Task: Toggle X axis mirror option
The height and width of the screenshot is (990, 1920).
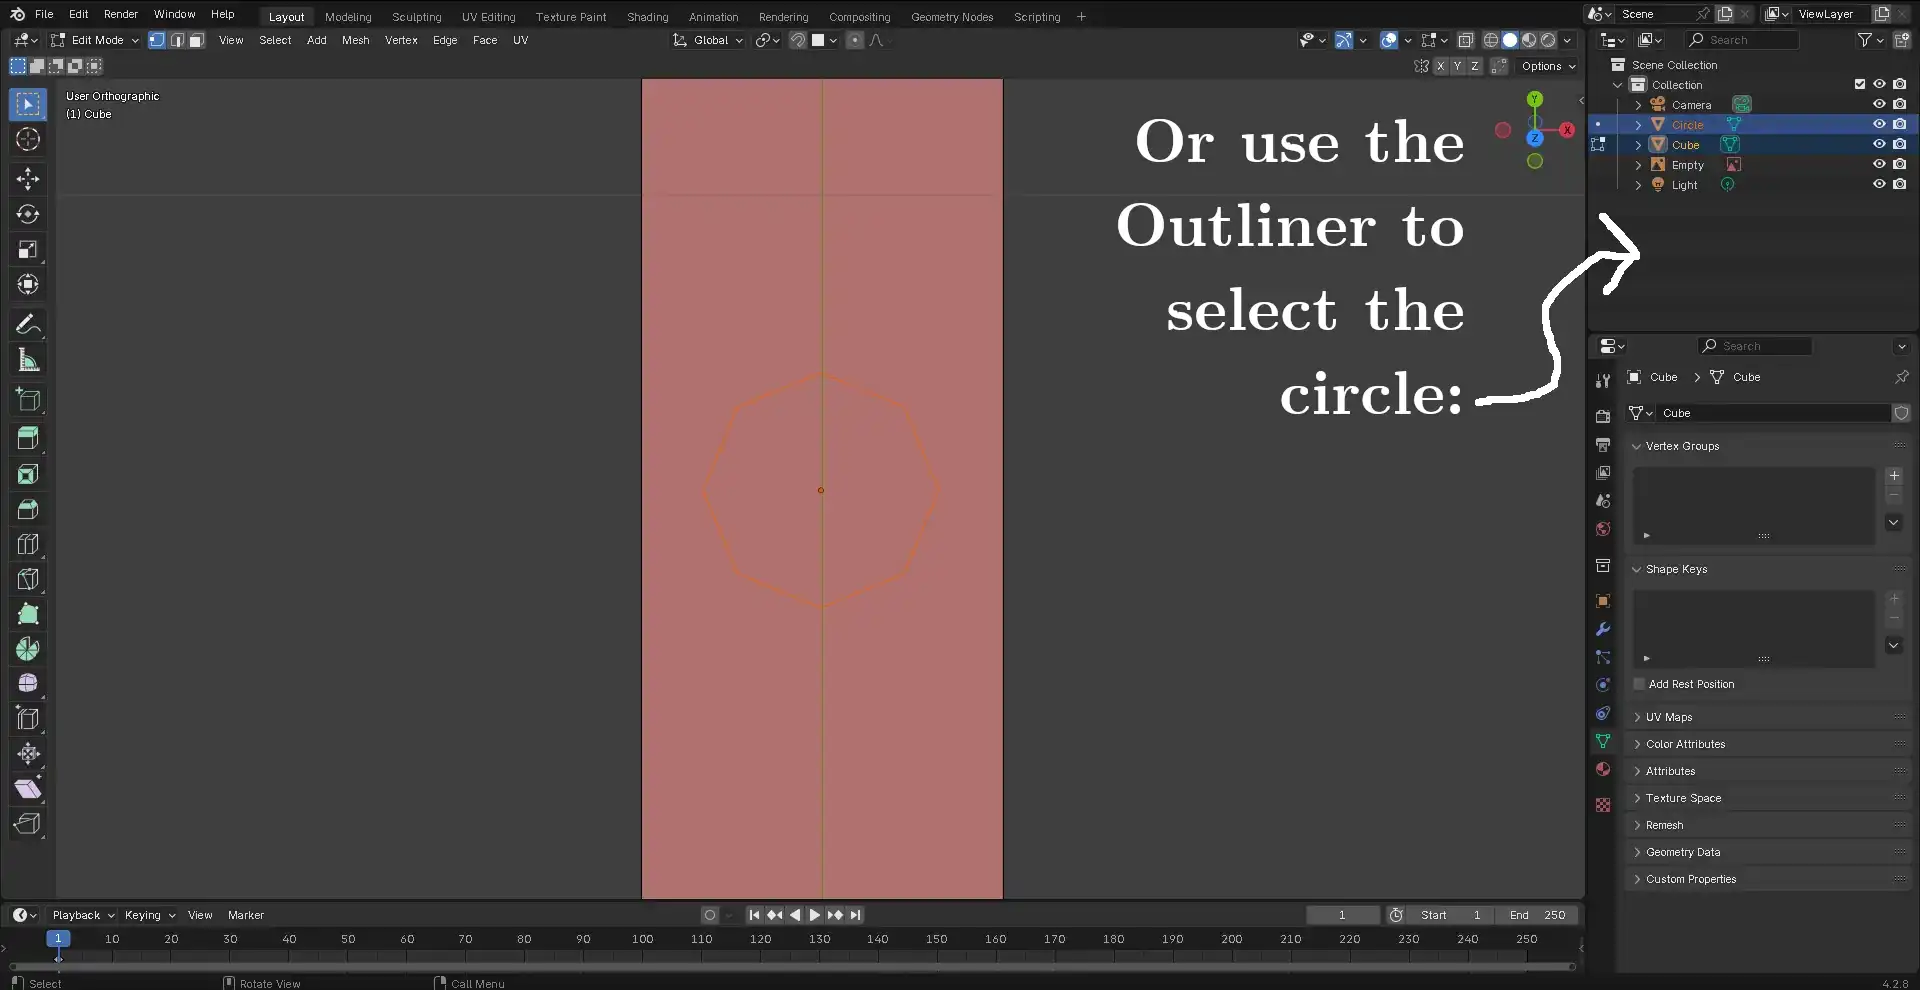Action: coord(1440,66)
